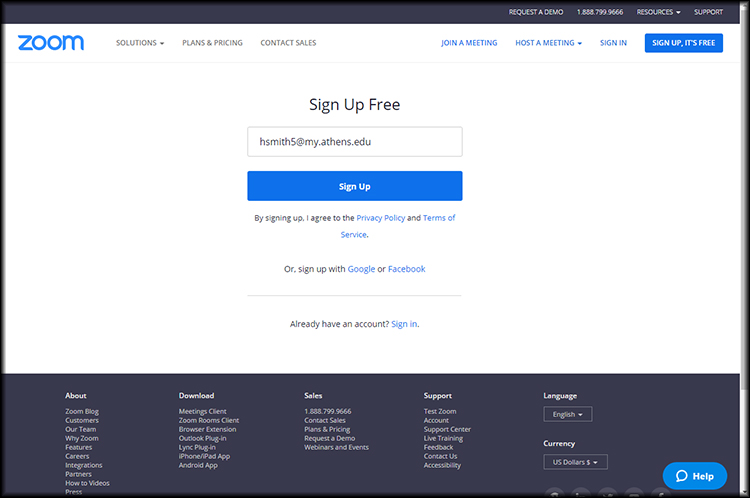Go to Plans & Pricing in the navigation bar

[212, 43]
